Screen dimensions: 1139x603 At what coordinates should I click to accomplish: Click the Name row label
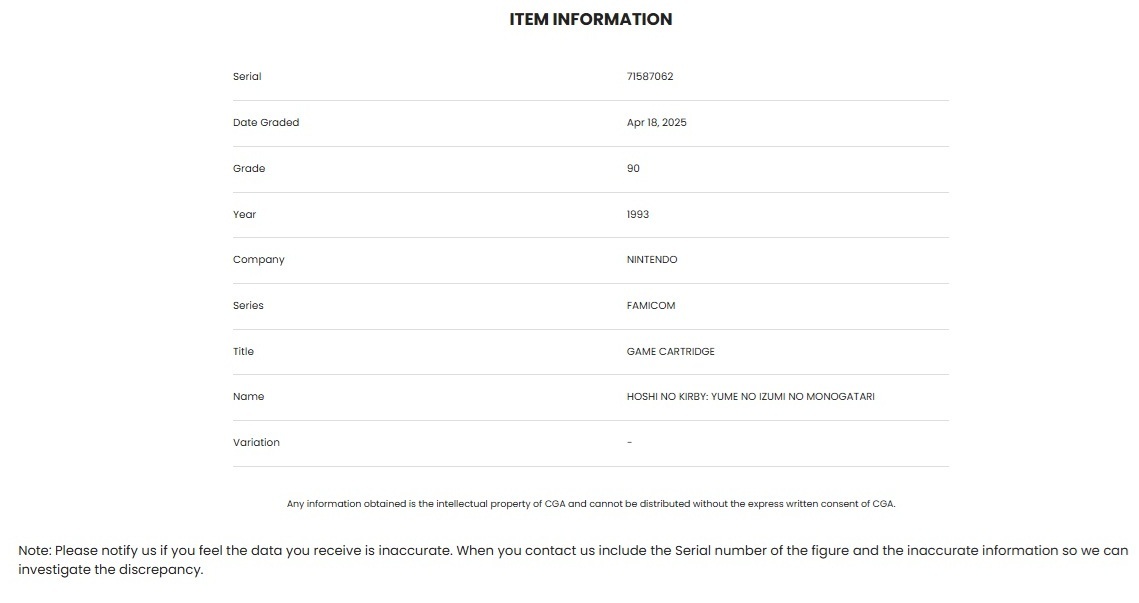[x=248, y=397]
